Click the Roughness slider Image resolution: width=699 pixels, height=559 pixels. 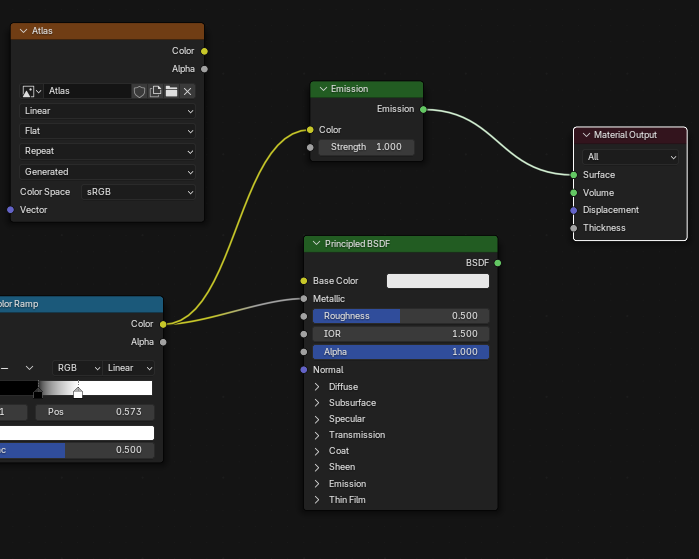pos(400,316)
